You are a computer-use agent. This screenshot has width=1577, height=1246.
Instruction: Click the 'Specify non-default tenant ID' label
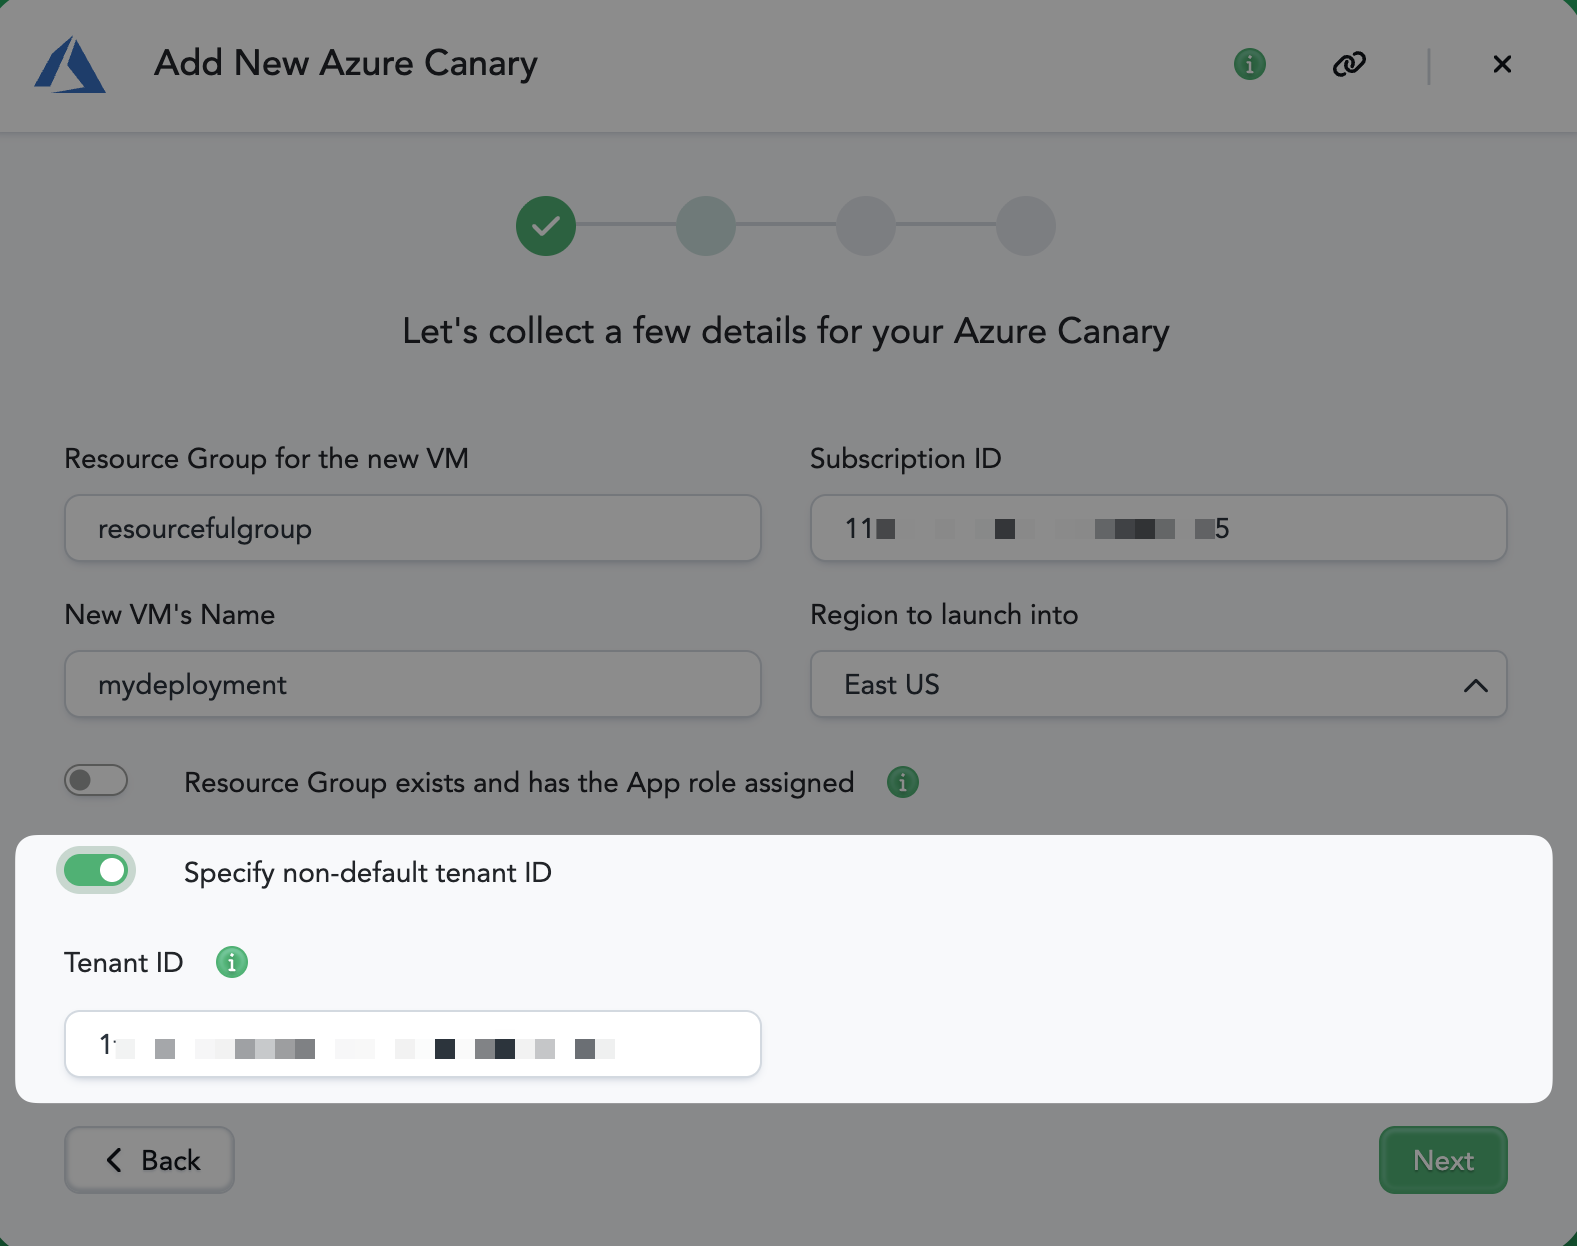[368, 873]
